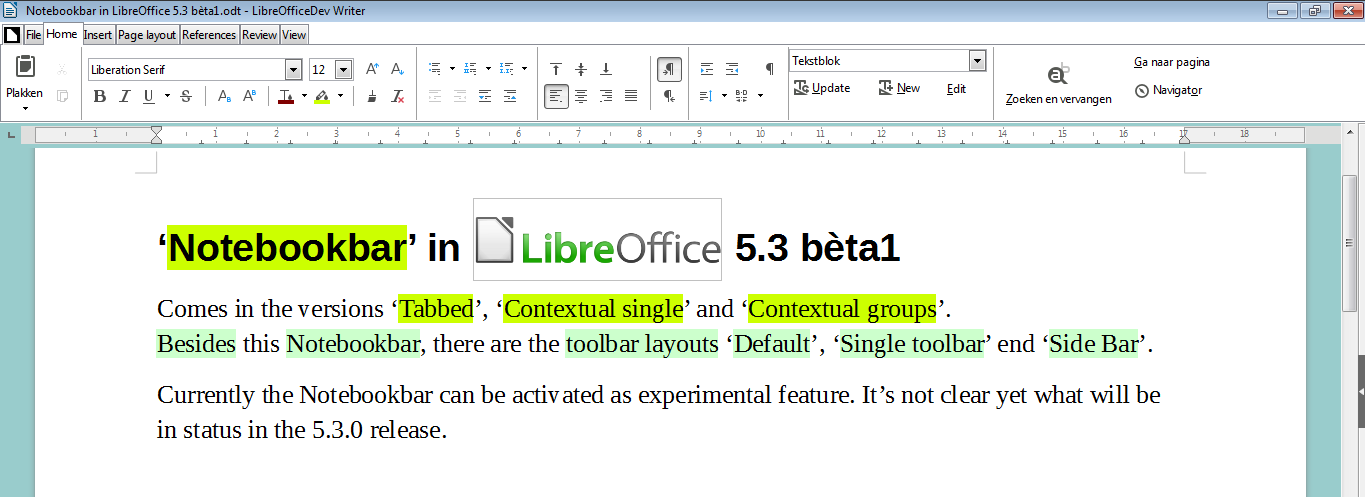Toggle Underline formatting
The image size is (1365, 497).
148,96
